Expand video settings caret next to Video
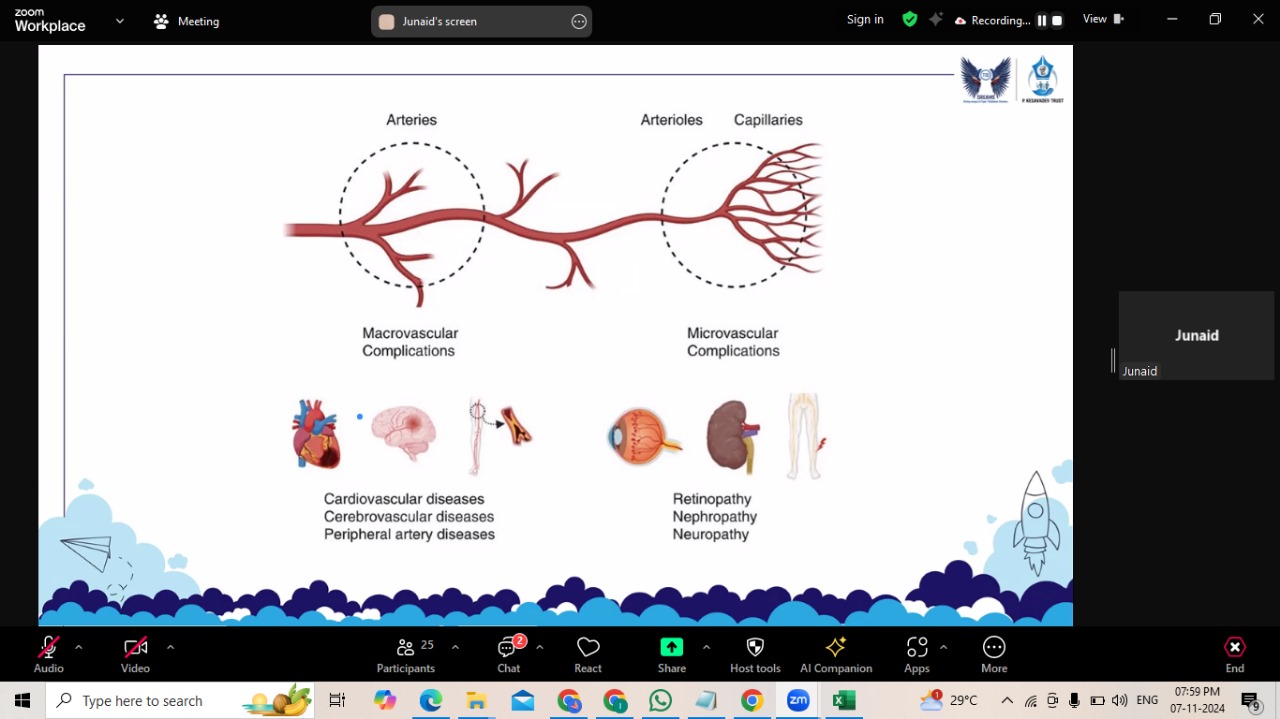Image resolution: width=1280 pixels, height=719 pixels. coord(170,647)
